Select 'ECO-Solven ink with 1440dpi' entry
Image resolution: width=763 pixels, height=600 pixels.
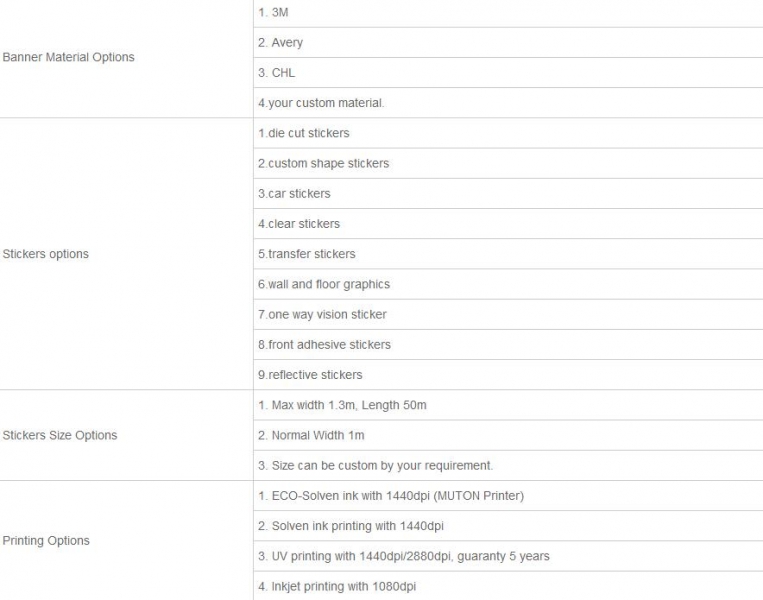(508, 496)
